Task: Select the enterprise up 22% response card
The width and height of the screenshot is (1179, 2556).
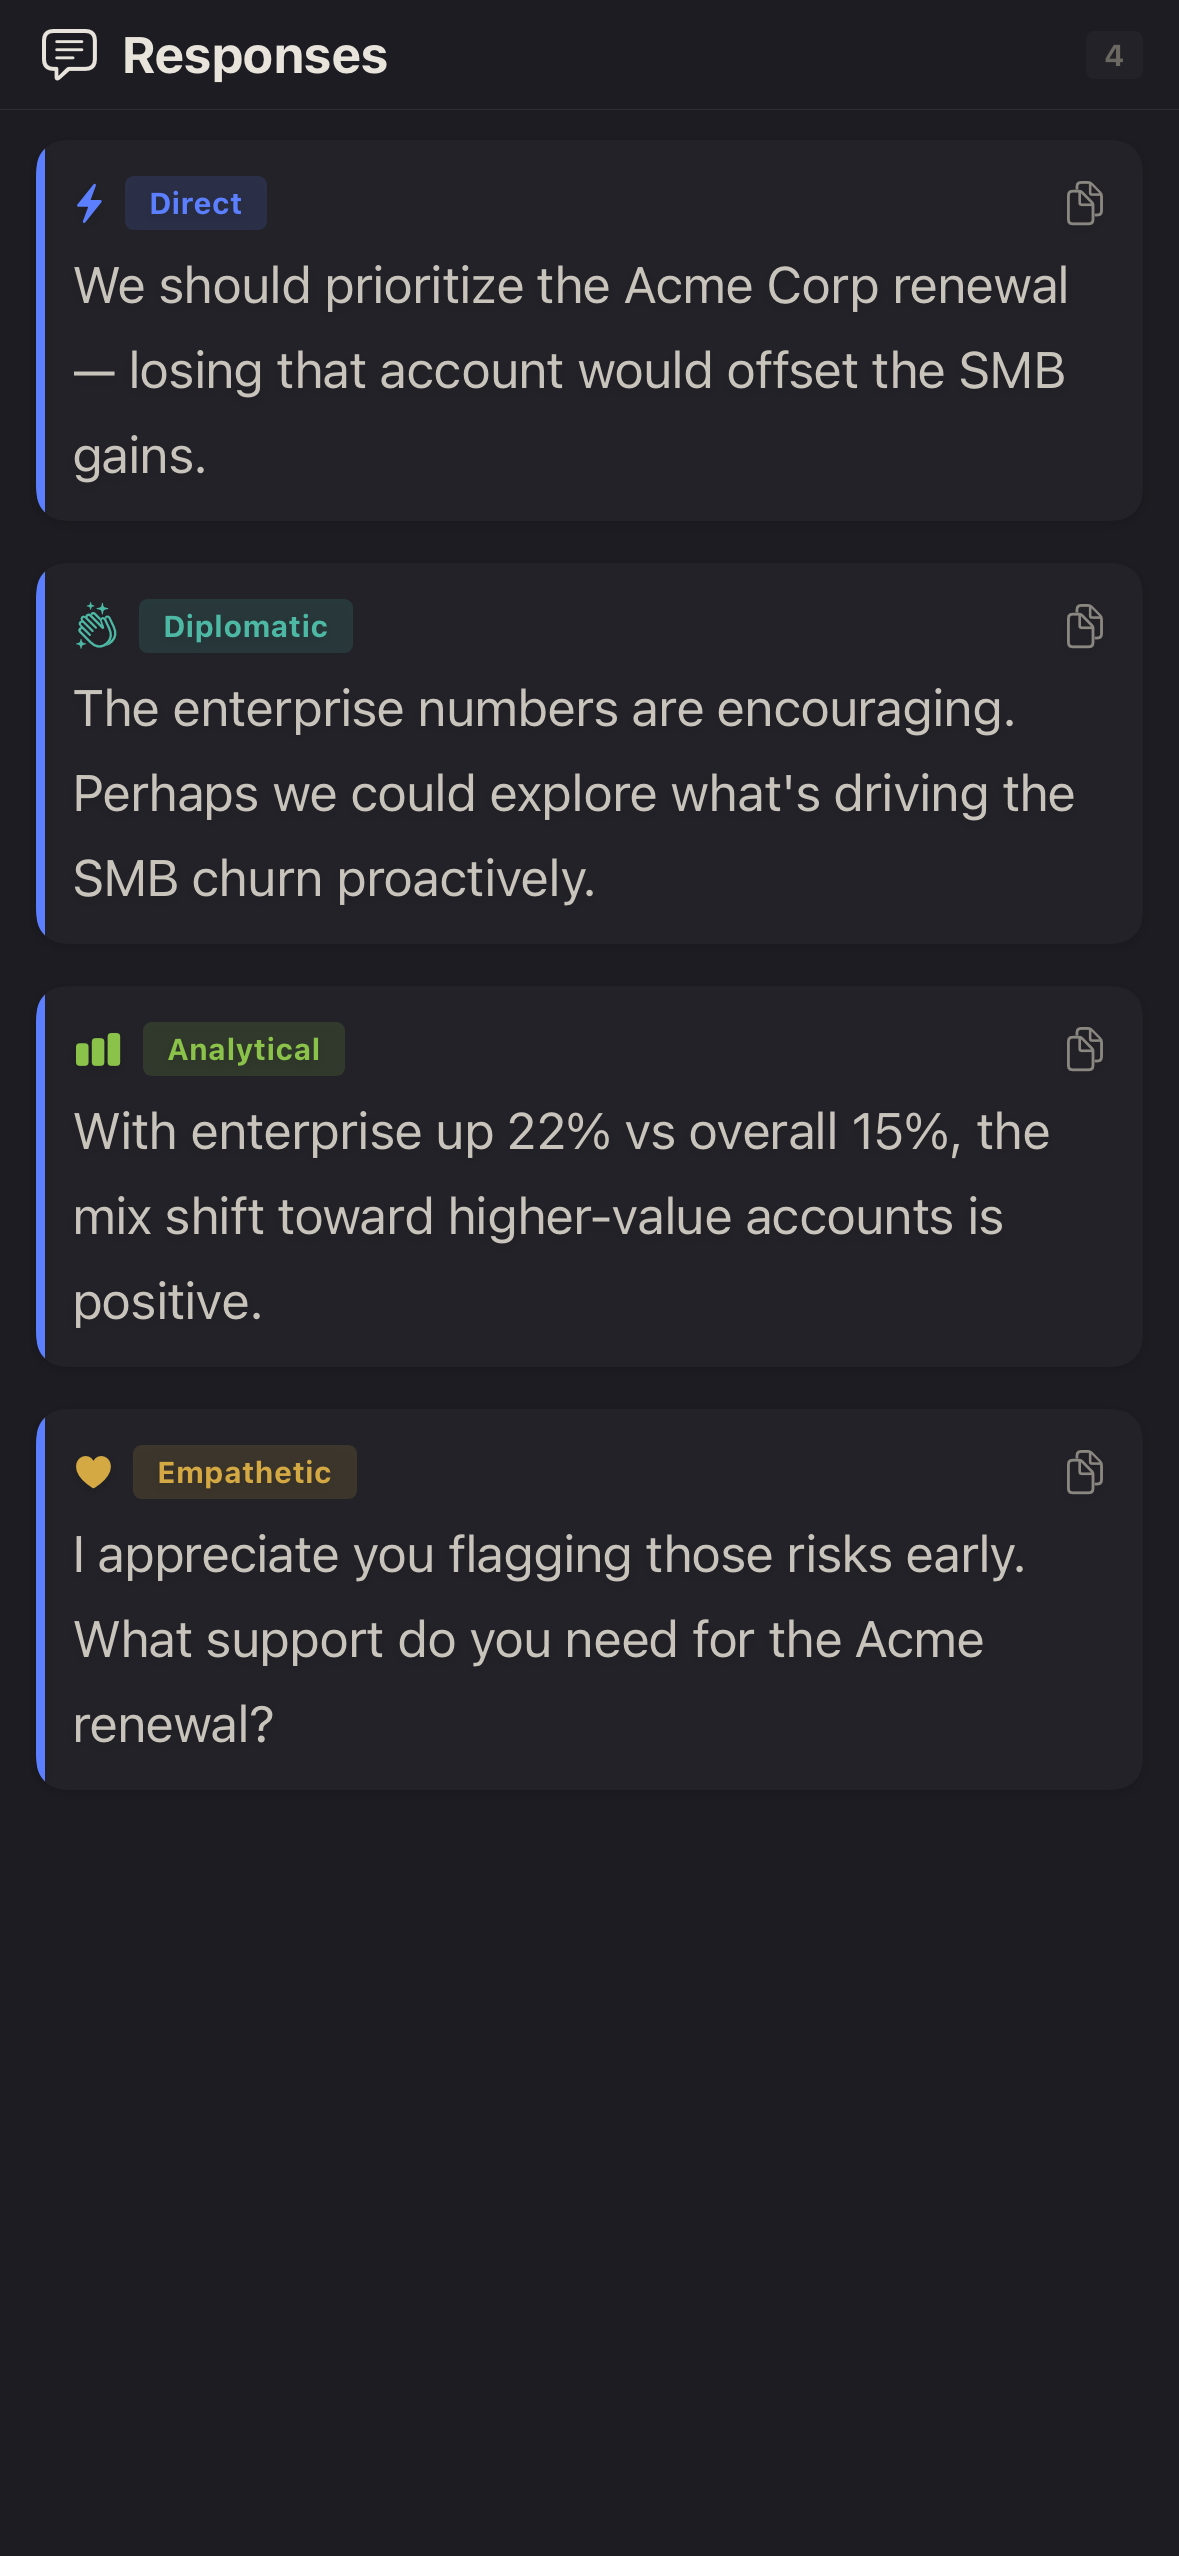Action: pyautogui.click(x=590, y=1216)
